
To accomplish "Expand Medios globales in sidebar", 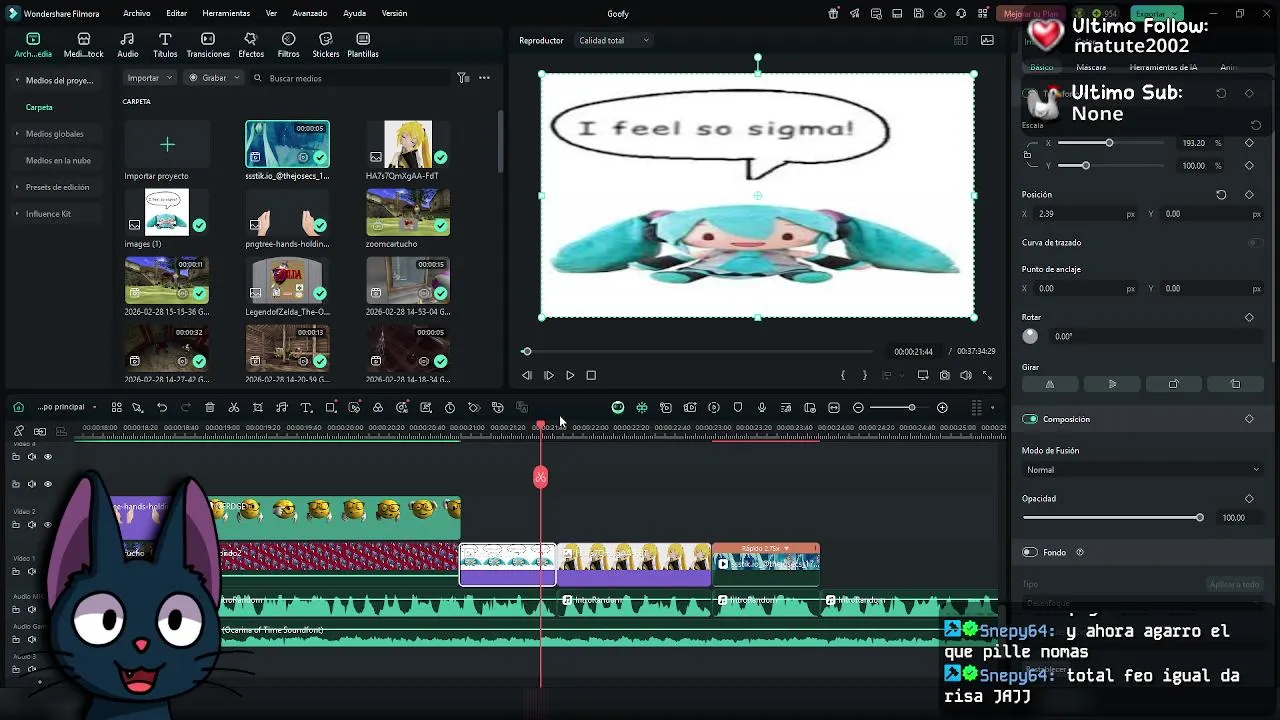I will [17, 134].
